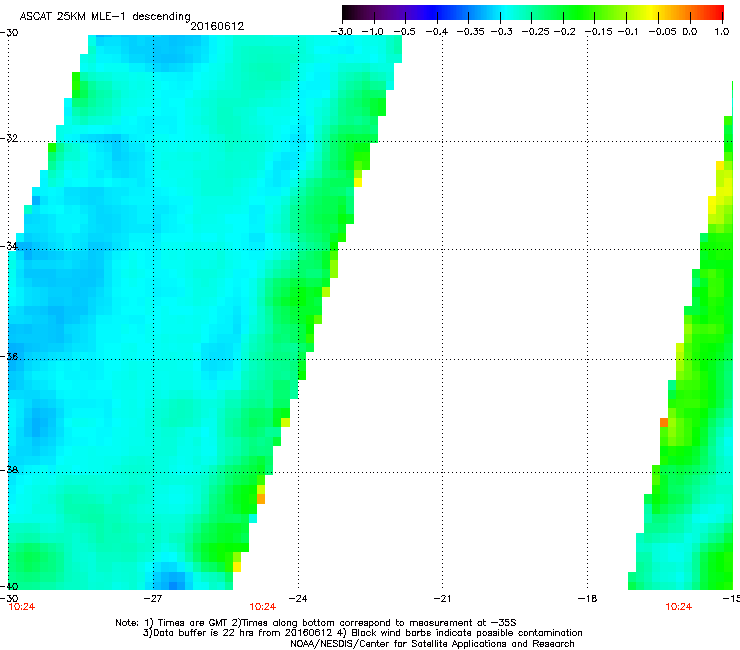Click the red end of the colorbar
Screen dimensions: 740x650
pyautogui.click(x=715, y=12)
